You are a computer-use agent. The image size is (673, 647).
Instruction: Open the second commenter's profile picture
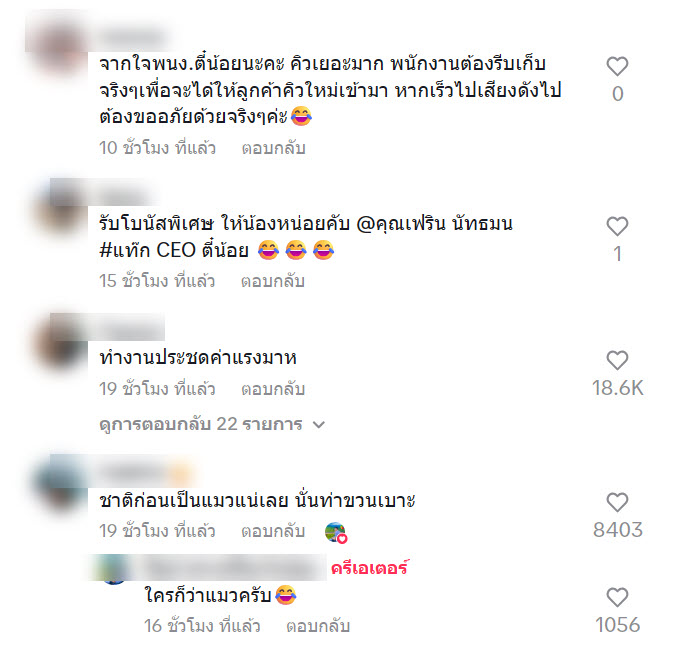(60, 206)
